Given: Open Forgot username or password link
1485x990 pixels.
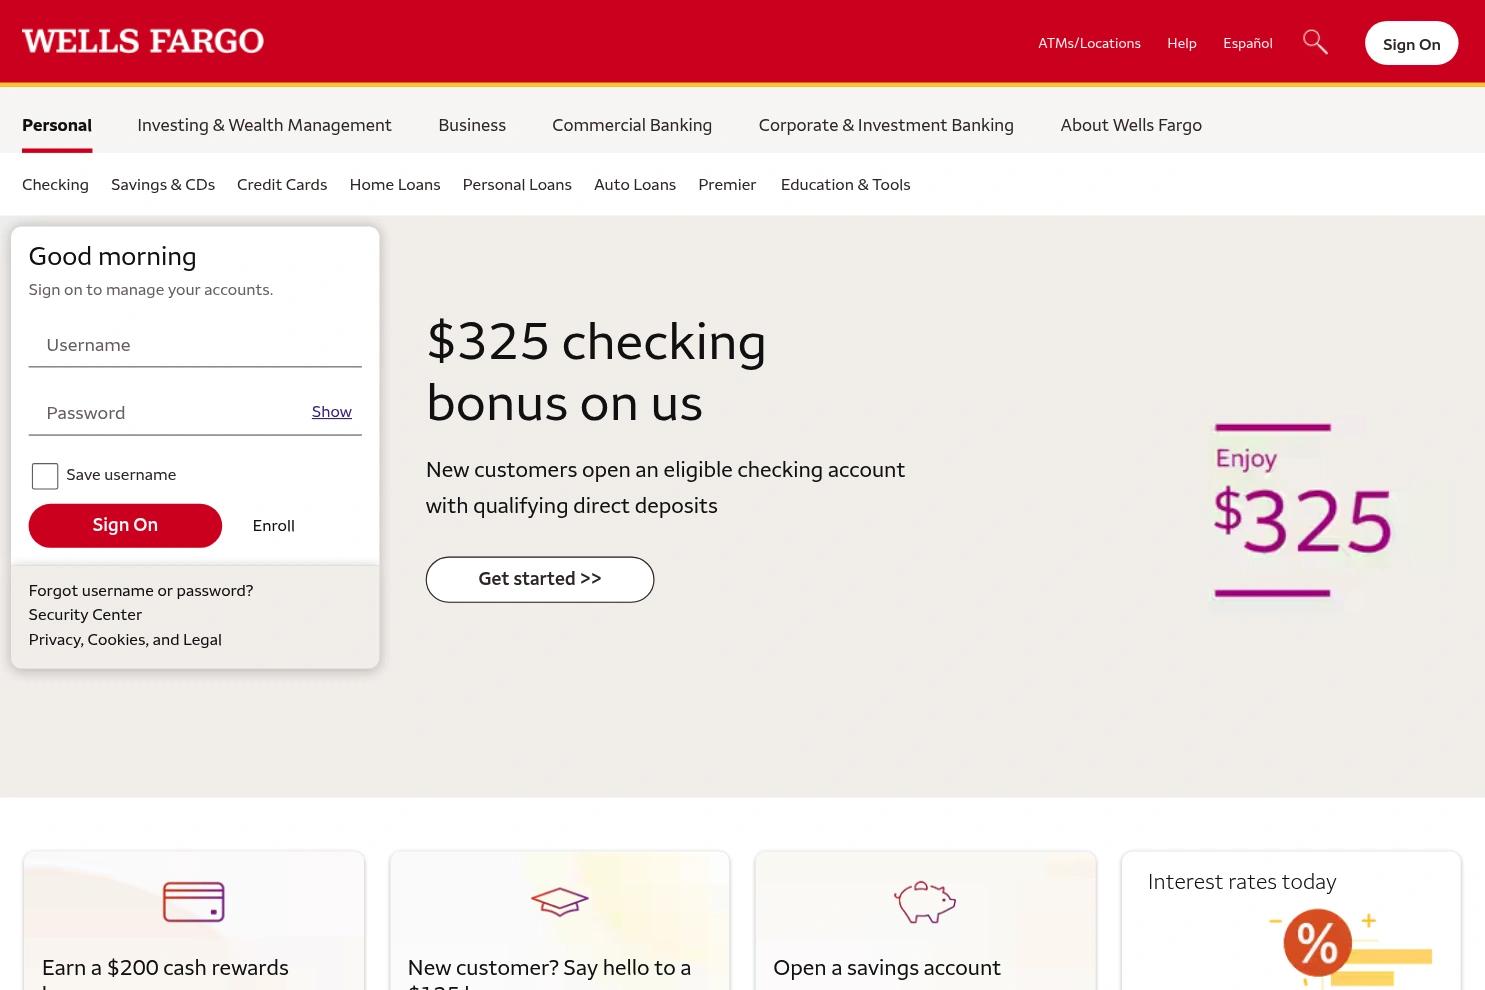Looking at the screenshot, I should [141, 591].
